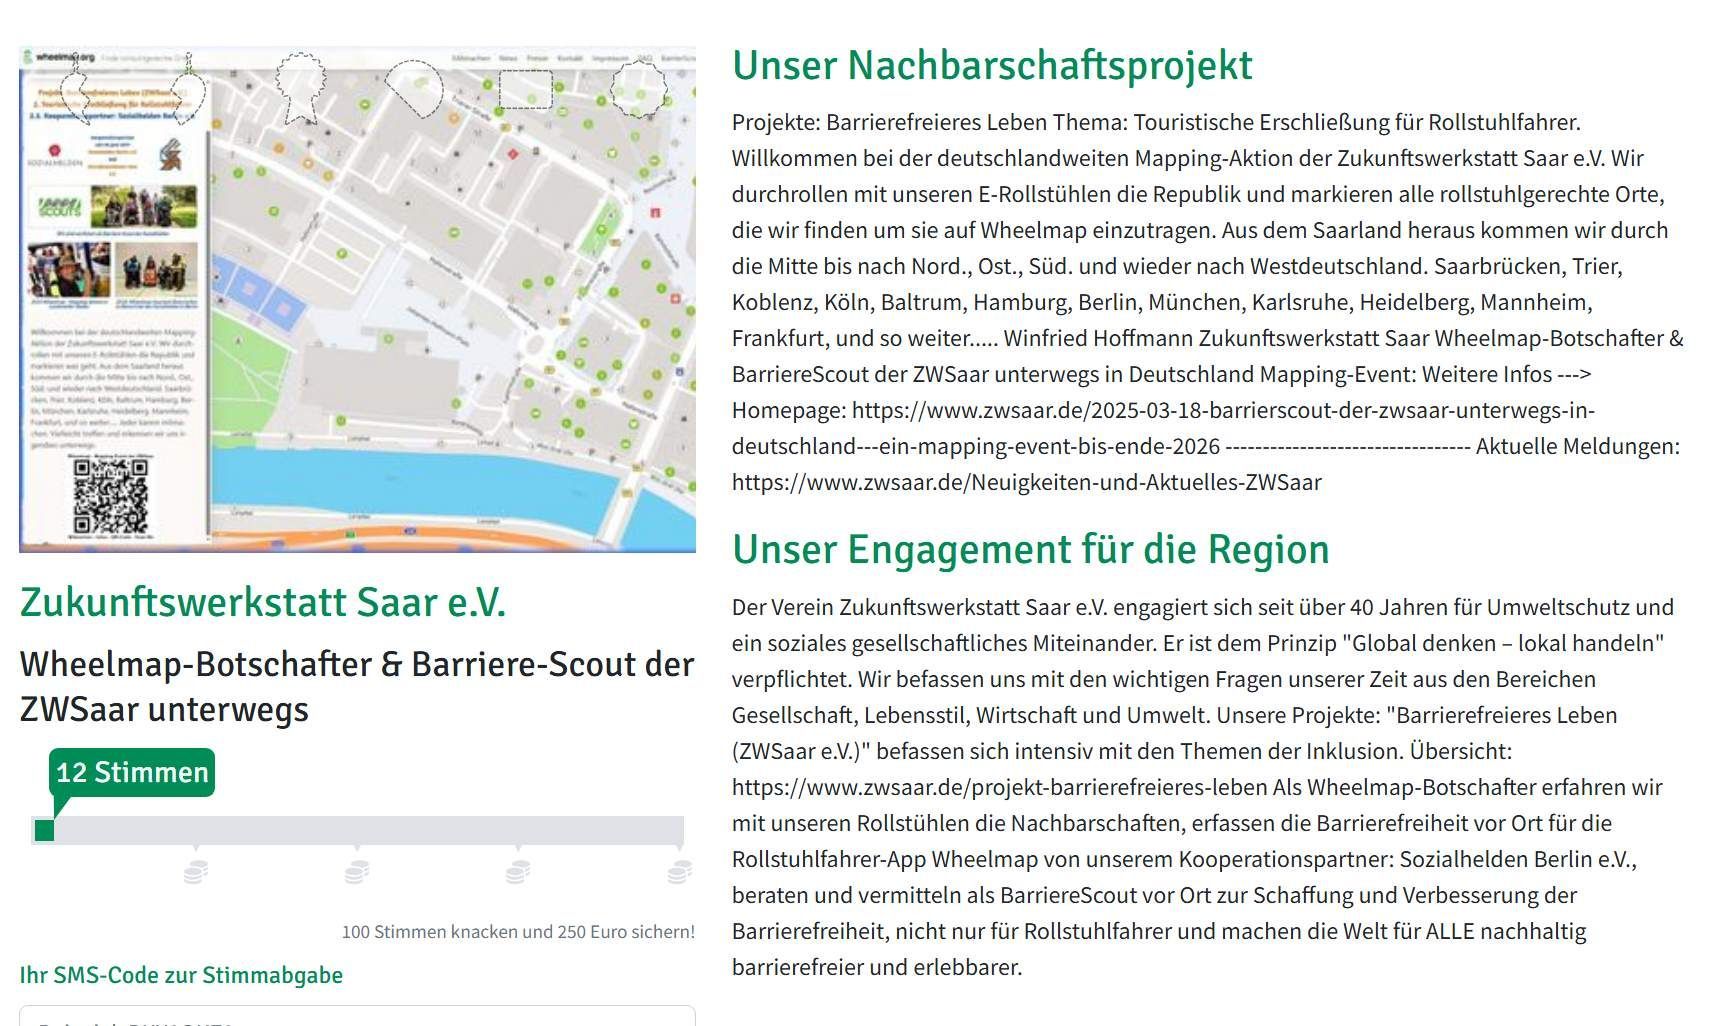Click the last coin-stack milestone icon
The width and height of the screenshot is (1724, 1026).
pyautogui.click(x=679, y=872)
